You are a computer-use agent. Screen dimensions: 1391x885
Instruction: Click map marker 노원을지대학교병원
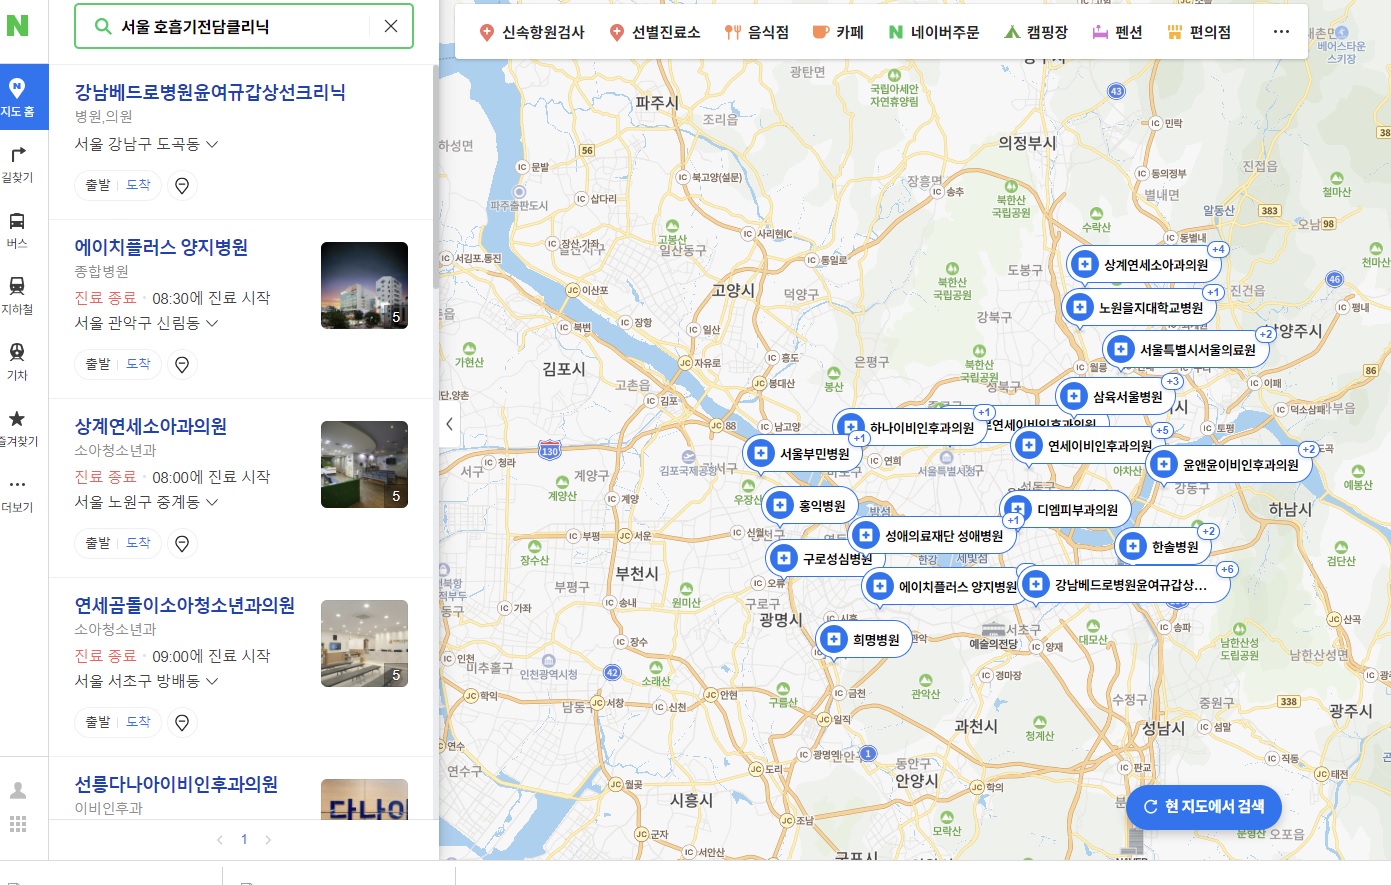(x=1139, y=308)
